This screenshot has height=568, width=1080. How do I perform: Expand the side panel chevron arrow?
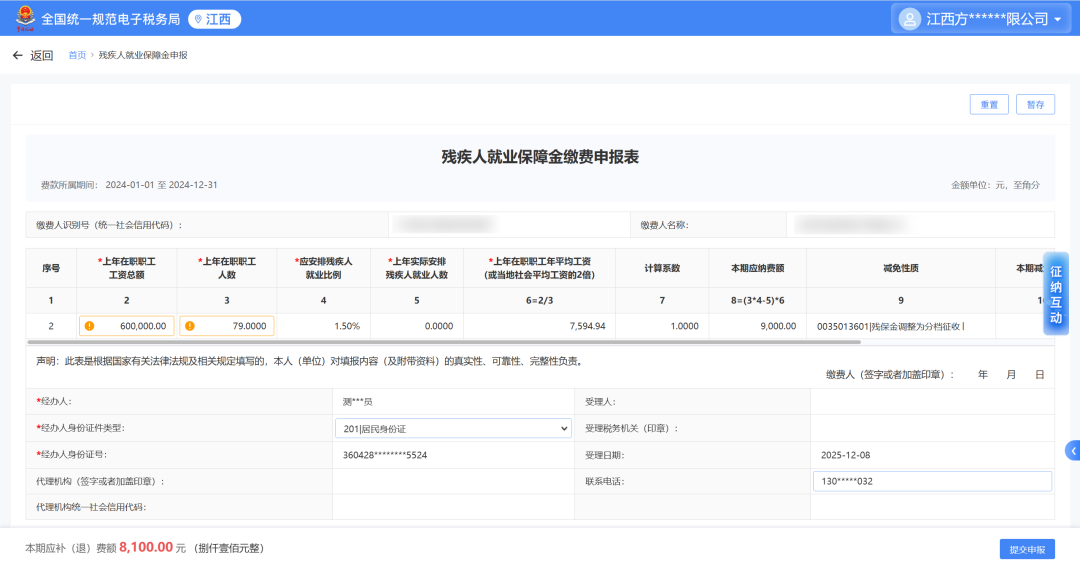(x=1073, y=451)
